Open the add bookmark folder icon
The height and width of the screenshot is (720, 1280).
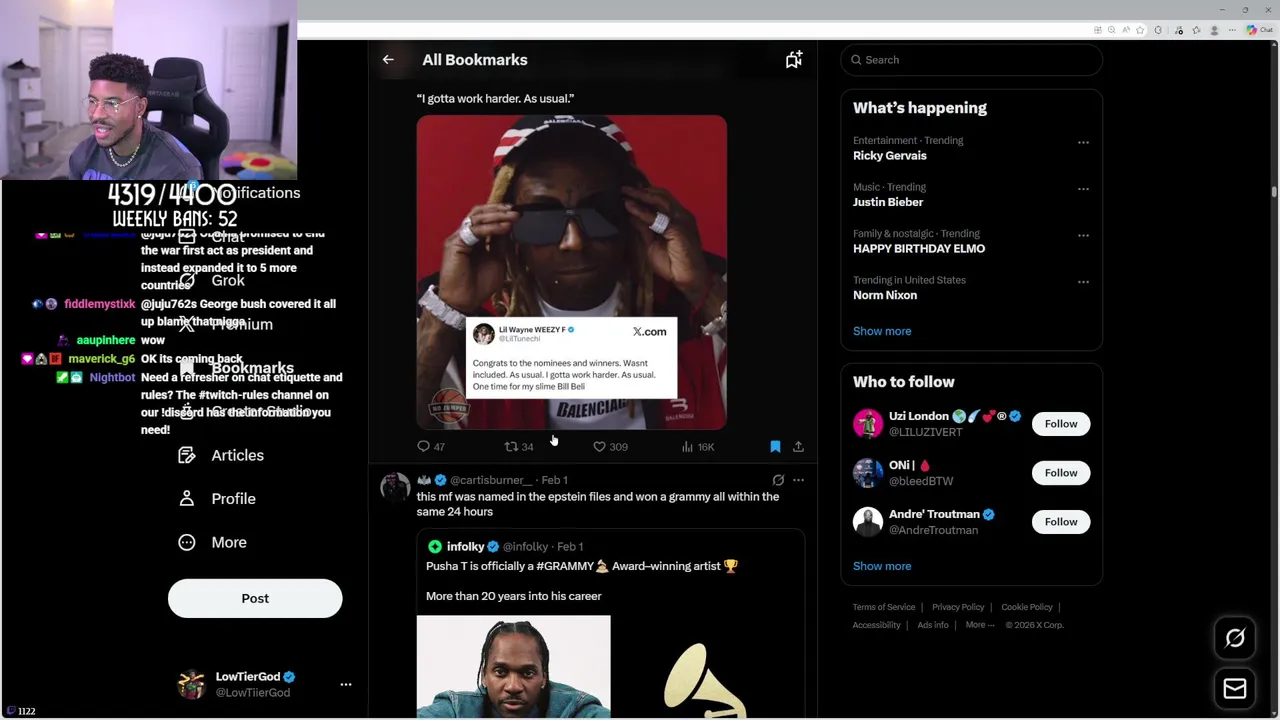tap(793, 60)
